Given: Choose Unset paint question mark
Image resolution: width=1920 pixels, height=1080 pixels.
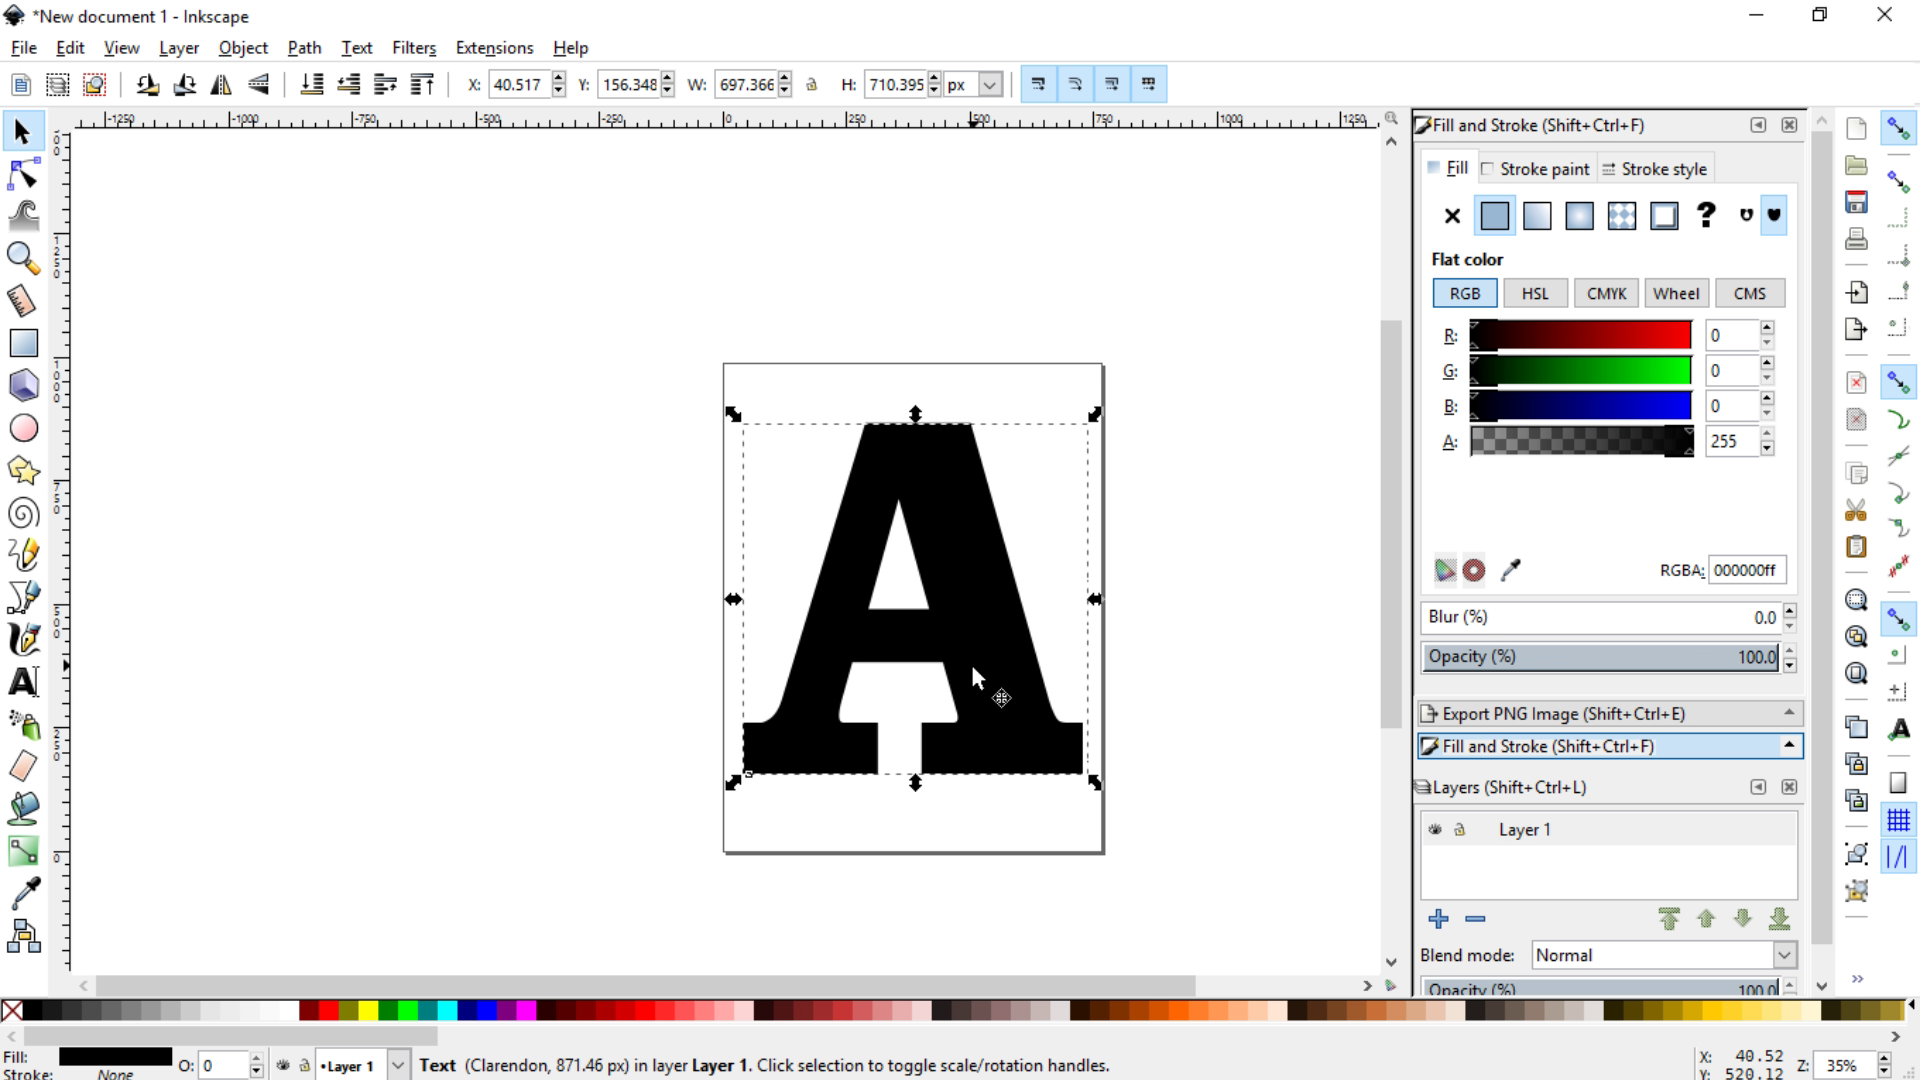Looking at the screenshot, I should pos(1706,216).
